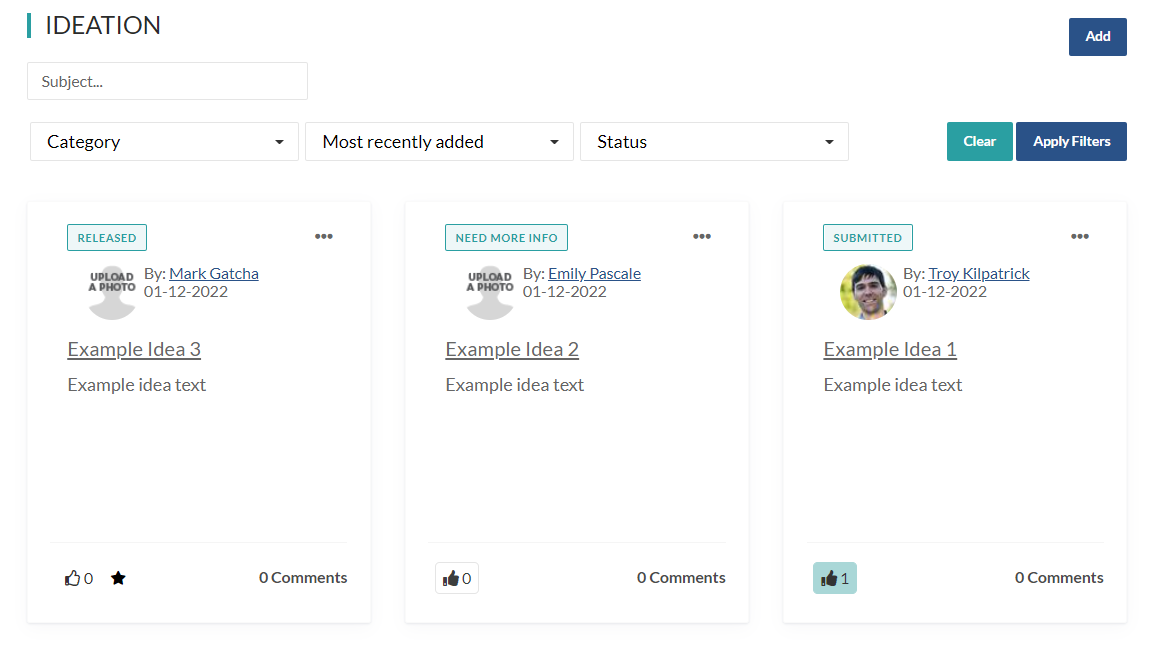Click the thumbs up on Example Idea 1
This screenshot has width=1151, height=650.
point(834,577)
